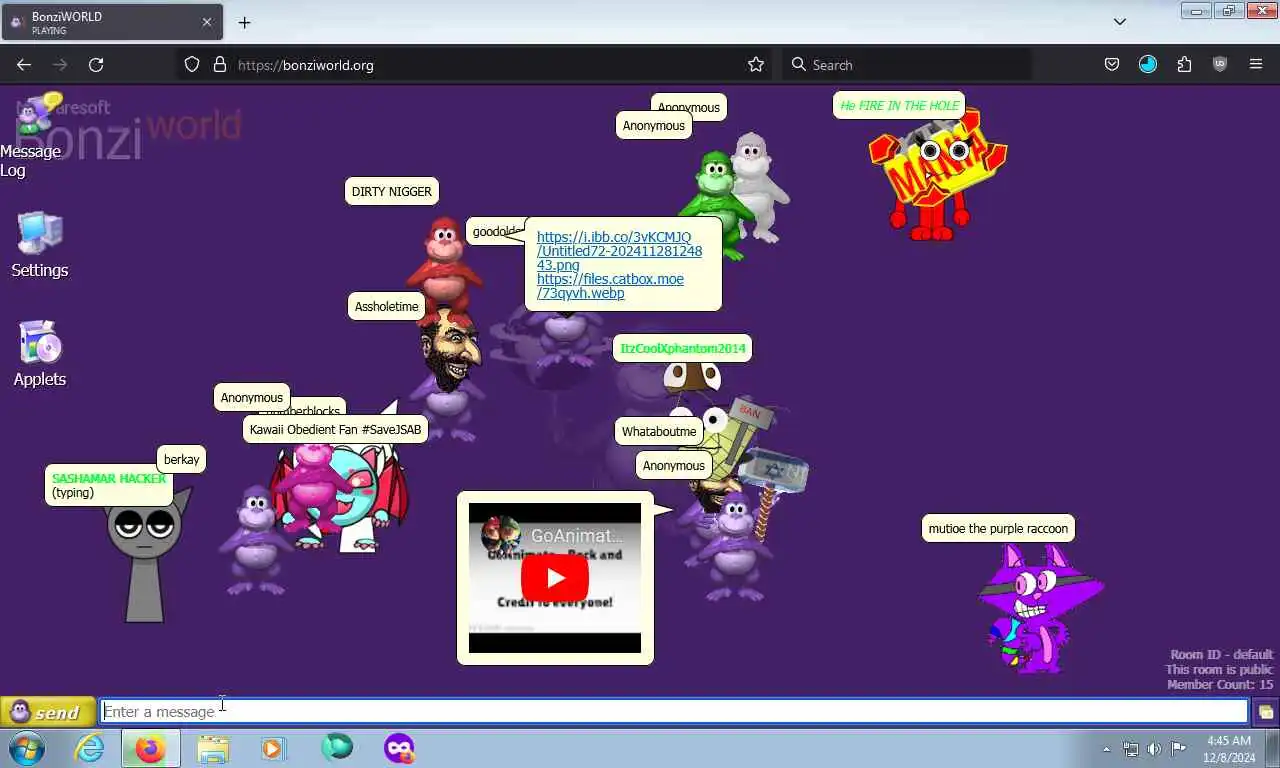This screenshot has height=768, width=1280.
Task: Launch Internet Explorer from the taskbar
Action: [89, 748]
